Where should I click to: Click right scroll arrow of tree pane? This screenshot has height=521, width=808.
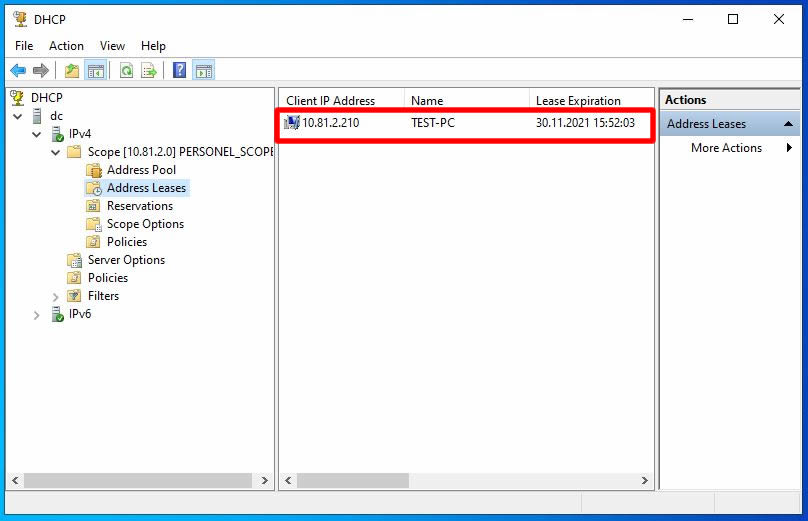click(264, 480)
